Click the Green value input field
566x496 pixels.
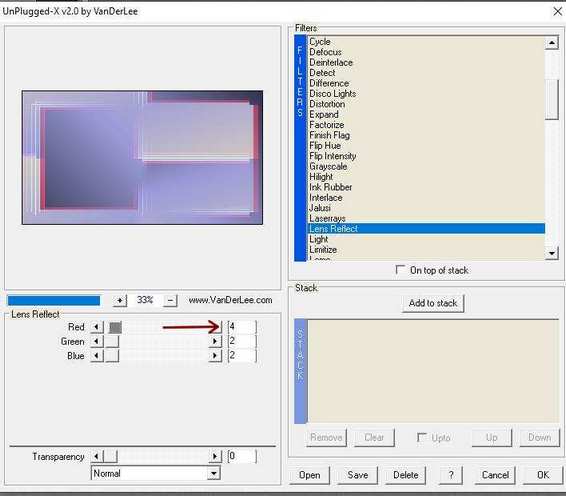[242, 341]
